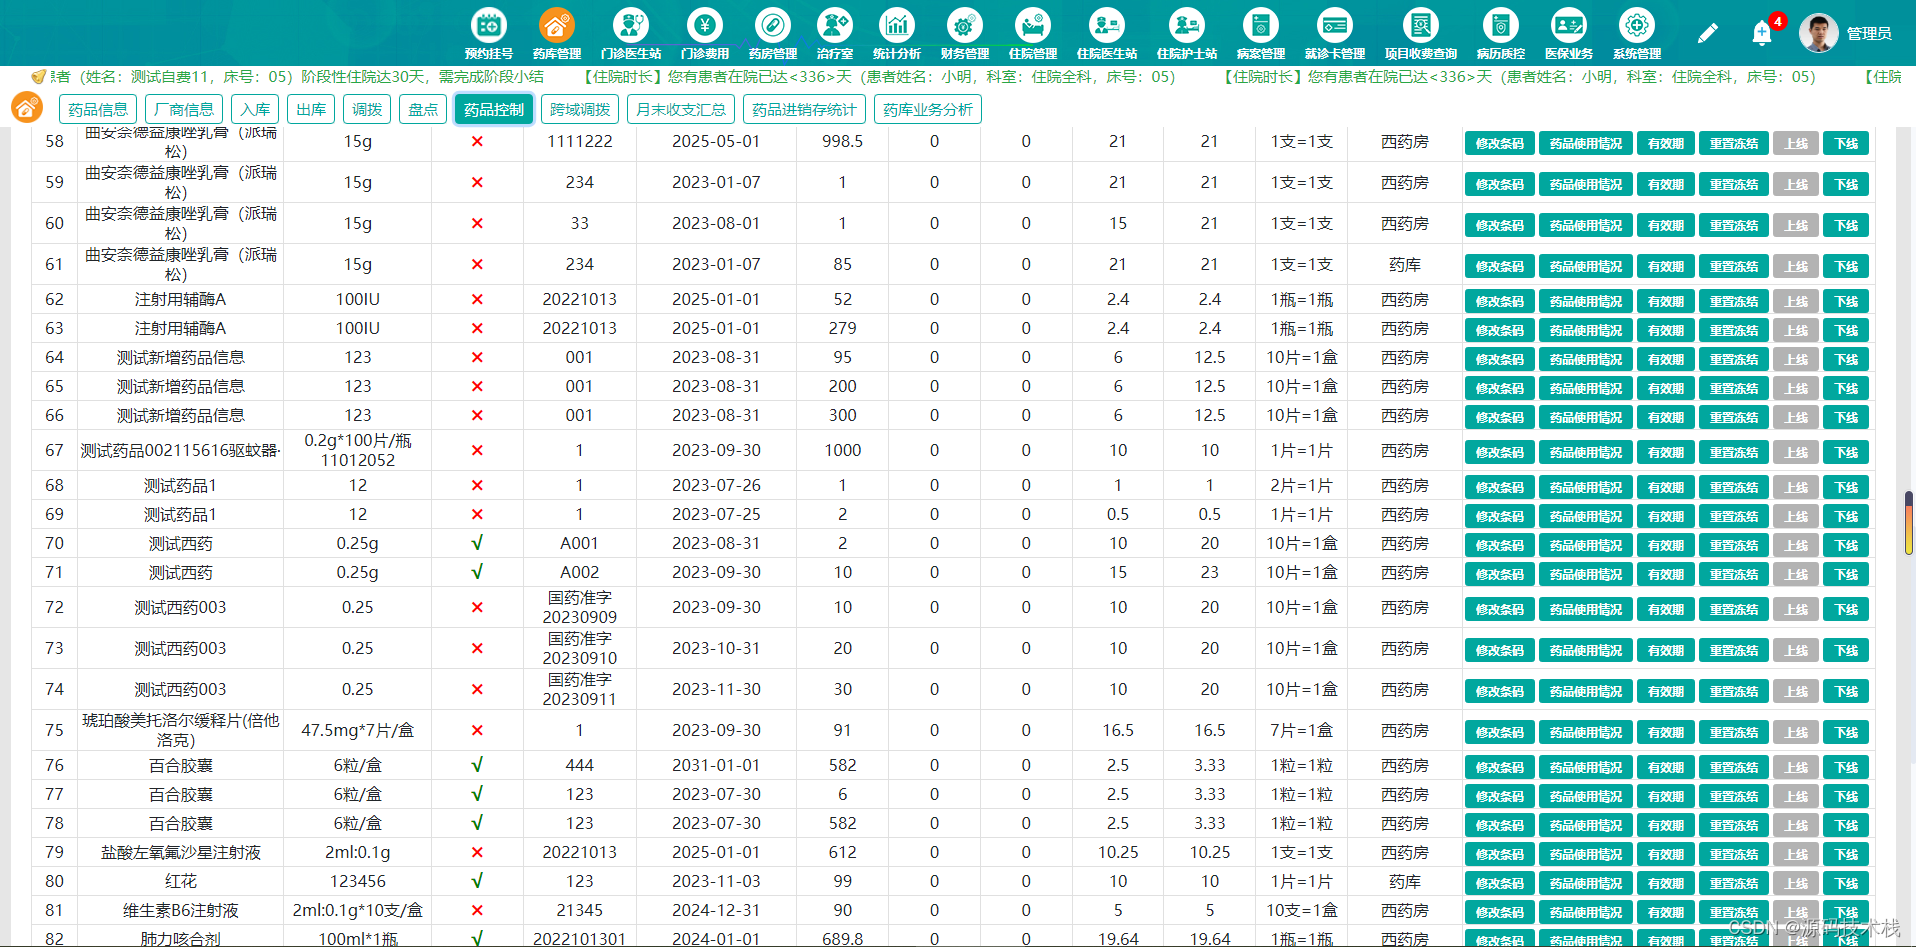
Task: Open the 药房管理 pill icon
Action: pos(772,25)
